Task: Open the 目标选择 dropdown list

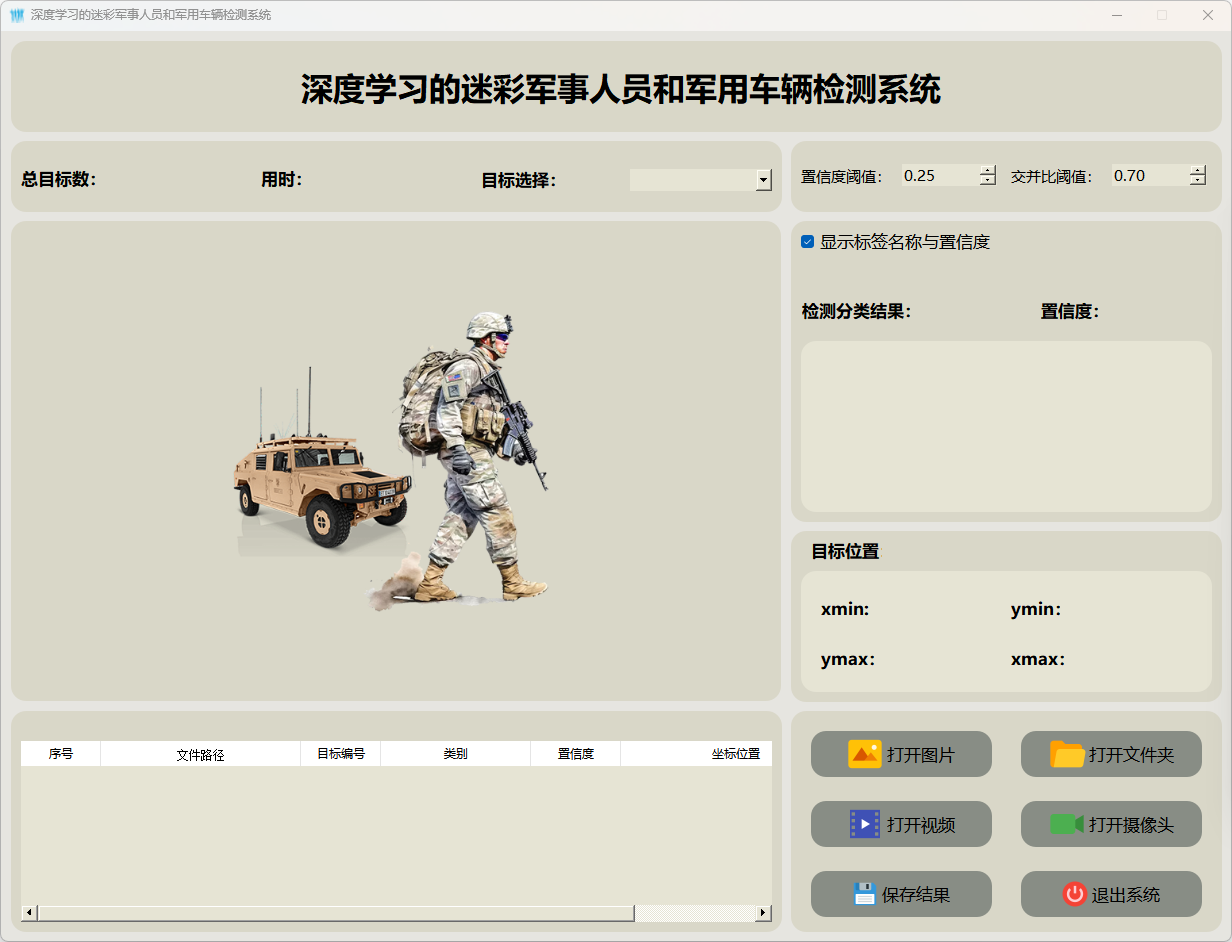Action: point(764,180)
